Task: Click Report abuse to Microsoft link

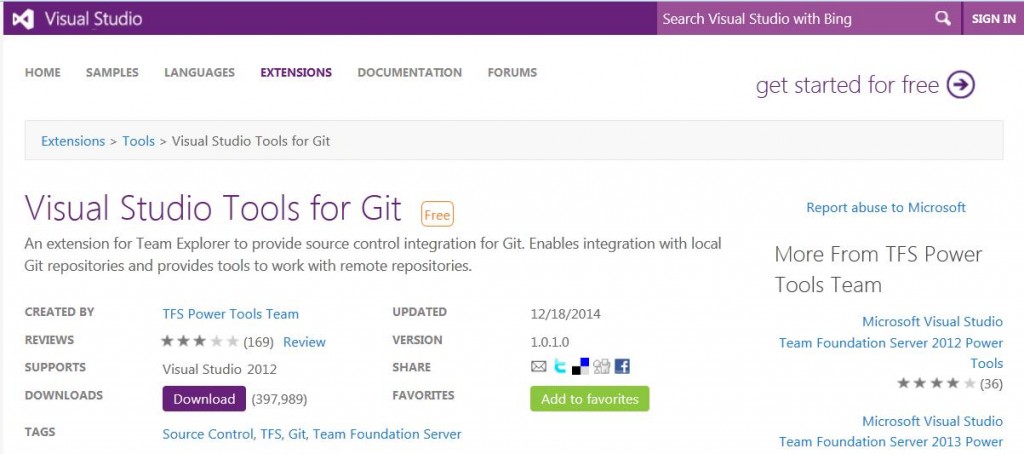Action: 886,207
